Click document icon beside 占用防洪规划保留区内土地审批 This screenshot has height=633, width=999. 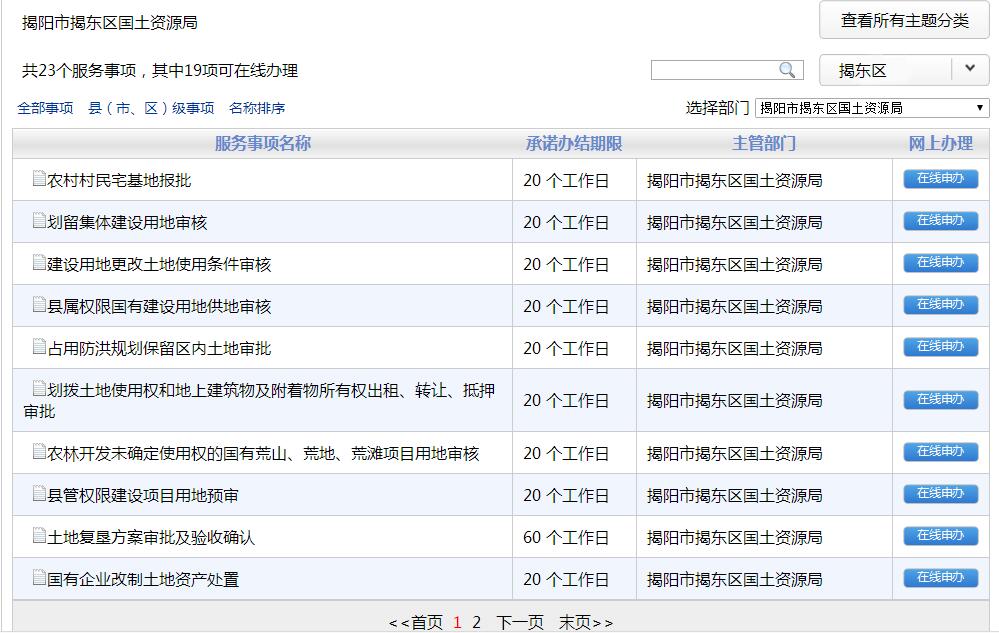click(x=40, y=346)
